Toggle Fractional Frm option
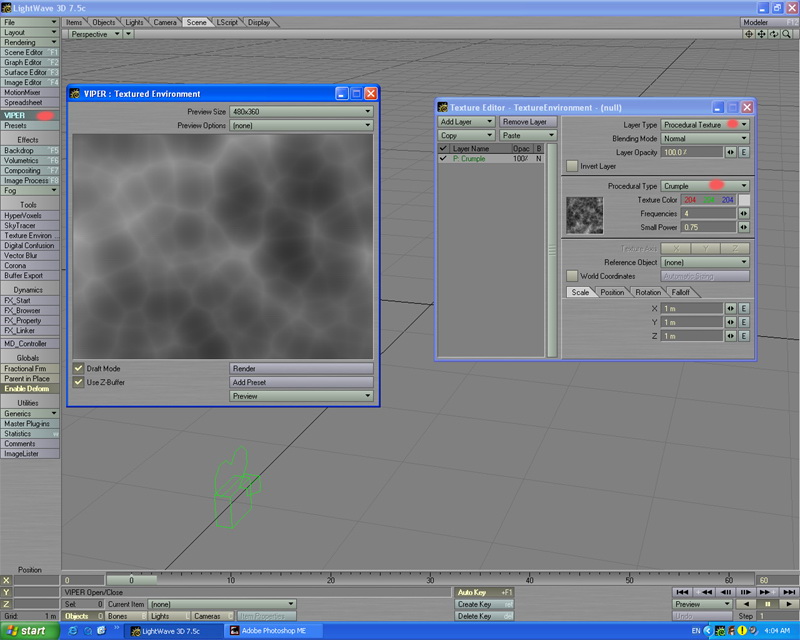This screenshot has height=640, width=800. pos(30,368)
